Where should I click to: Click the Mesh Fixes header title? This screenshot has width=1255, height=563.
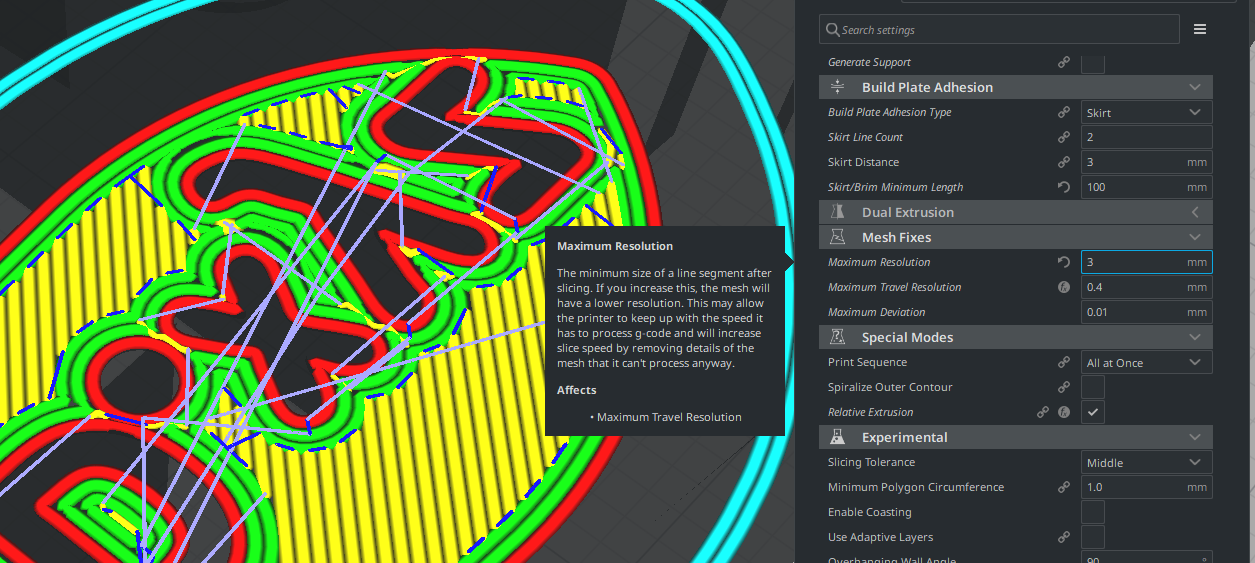[x=896, y=237]
